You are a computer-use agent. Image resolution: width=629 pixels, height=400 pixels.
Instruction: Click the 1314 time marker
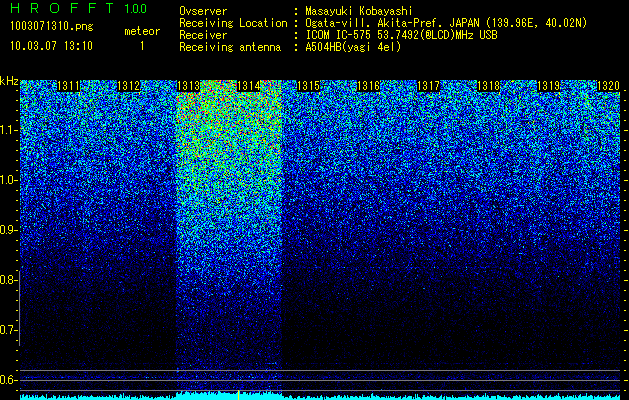click(x=249, y=86)
